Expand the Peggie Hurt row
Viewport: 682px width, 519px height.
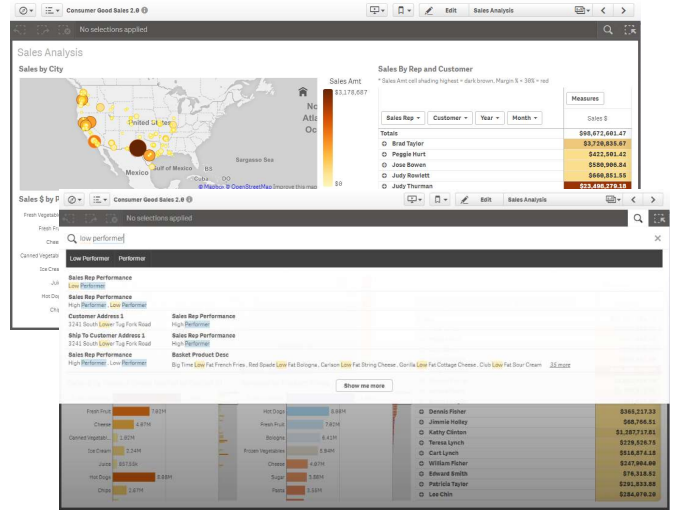coord(385,155)
